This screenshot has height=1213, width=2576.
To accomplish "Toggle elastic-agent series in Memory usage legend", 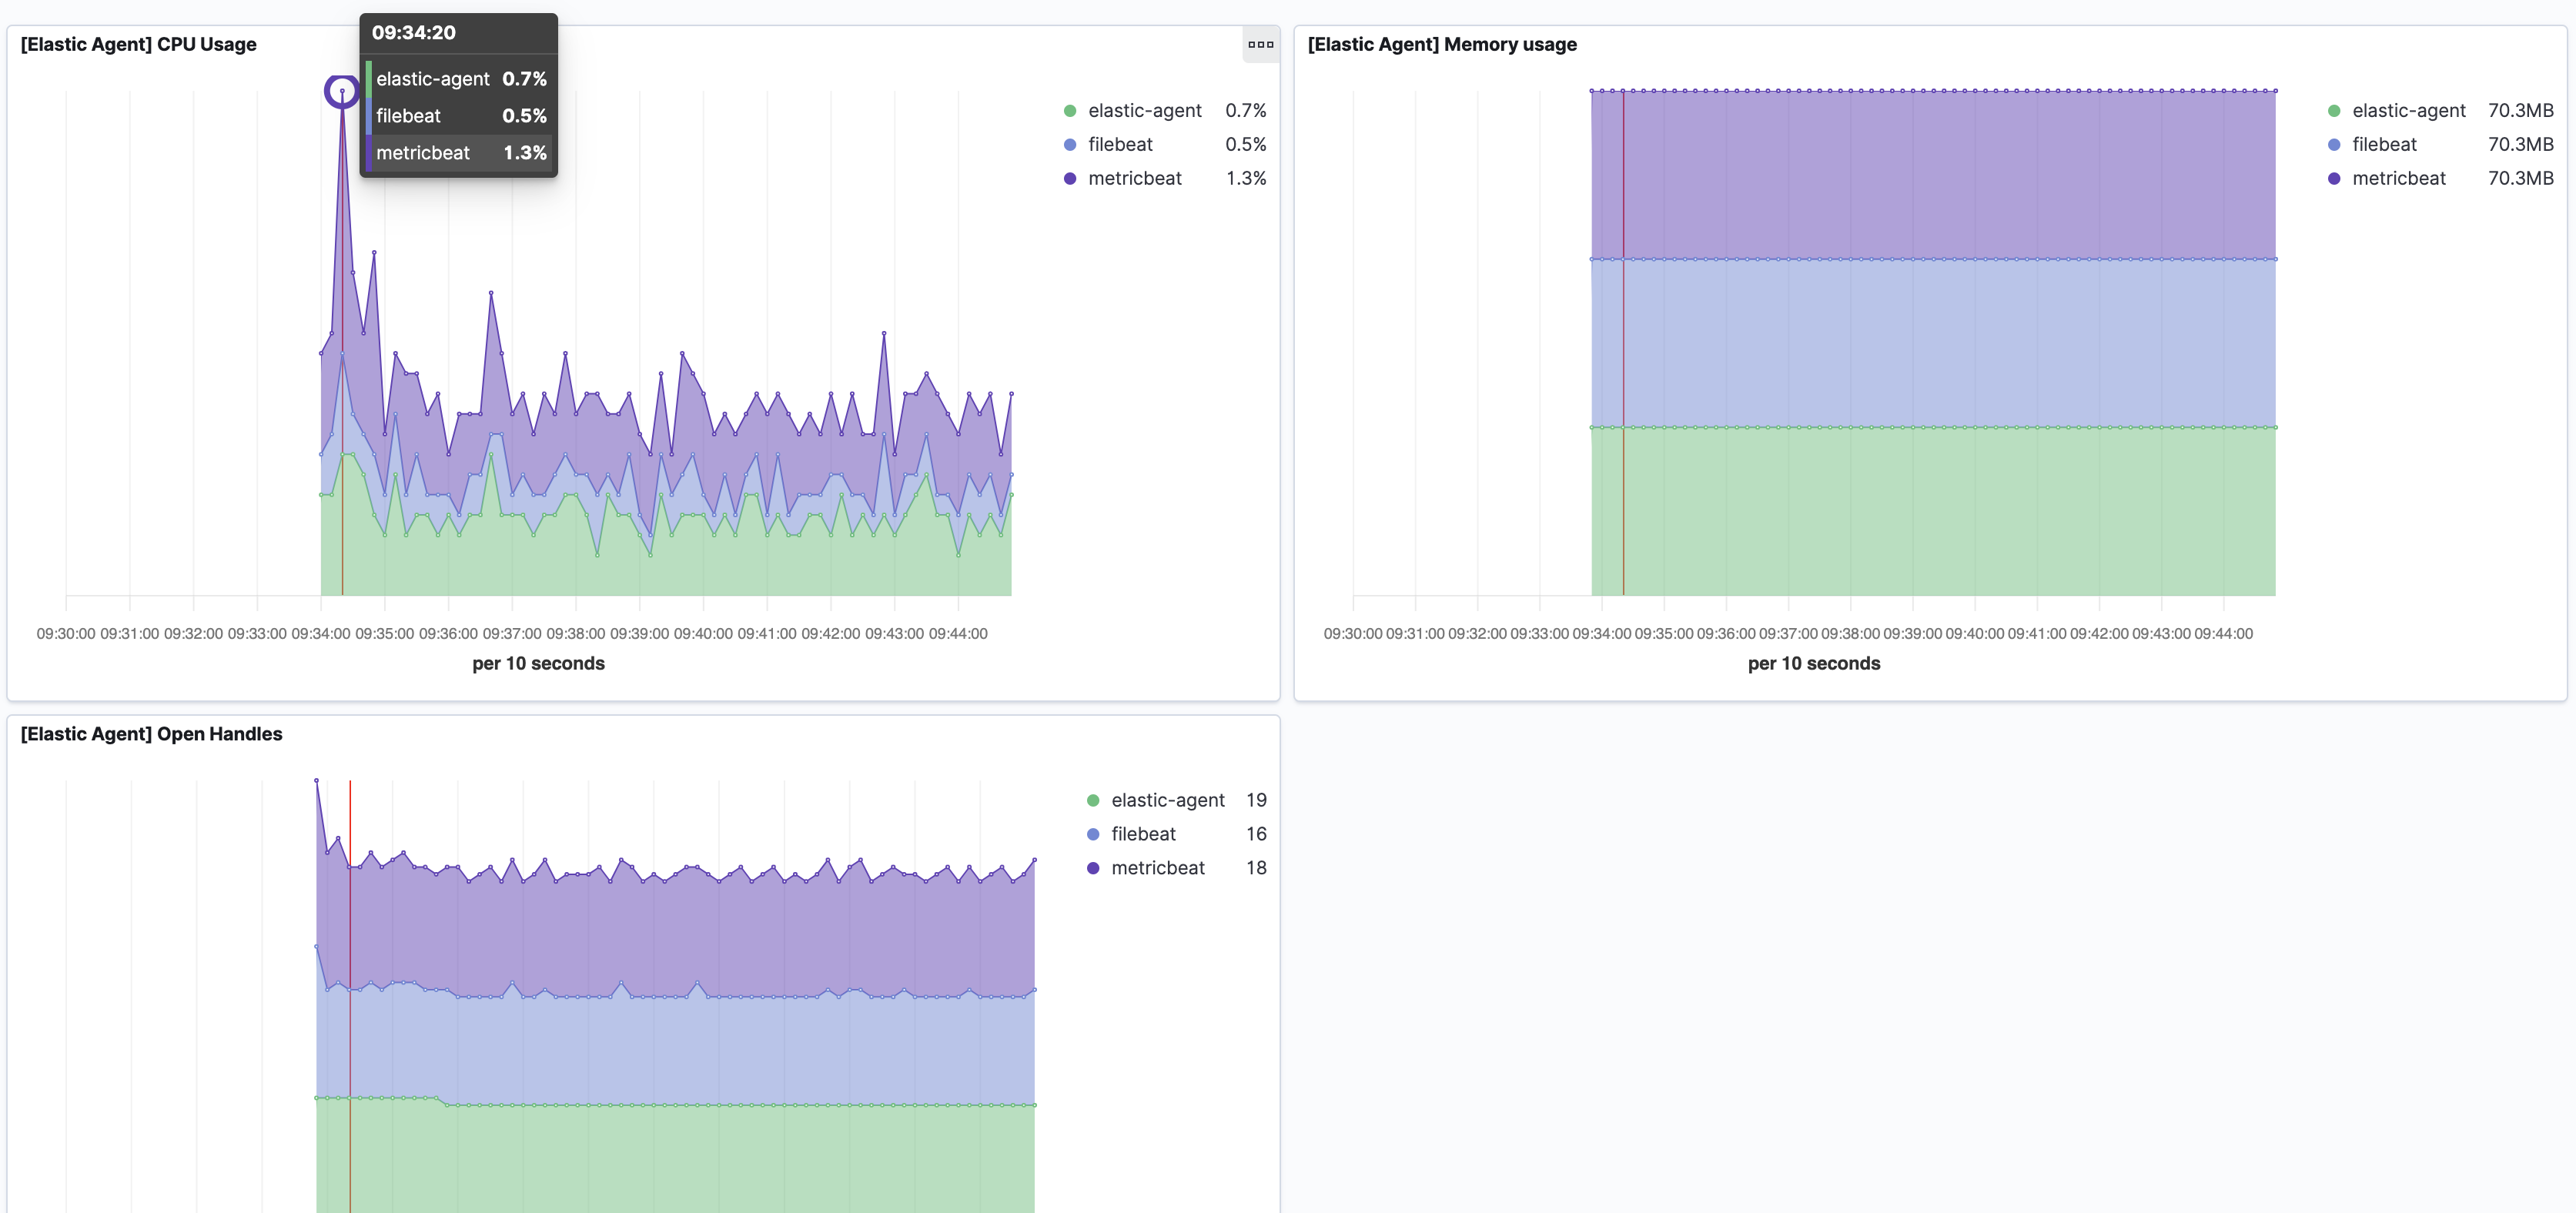I will click(x=2408, y=111).
